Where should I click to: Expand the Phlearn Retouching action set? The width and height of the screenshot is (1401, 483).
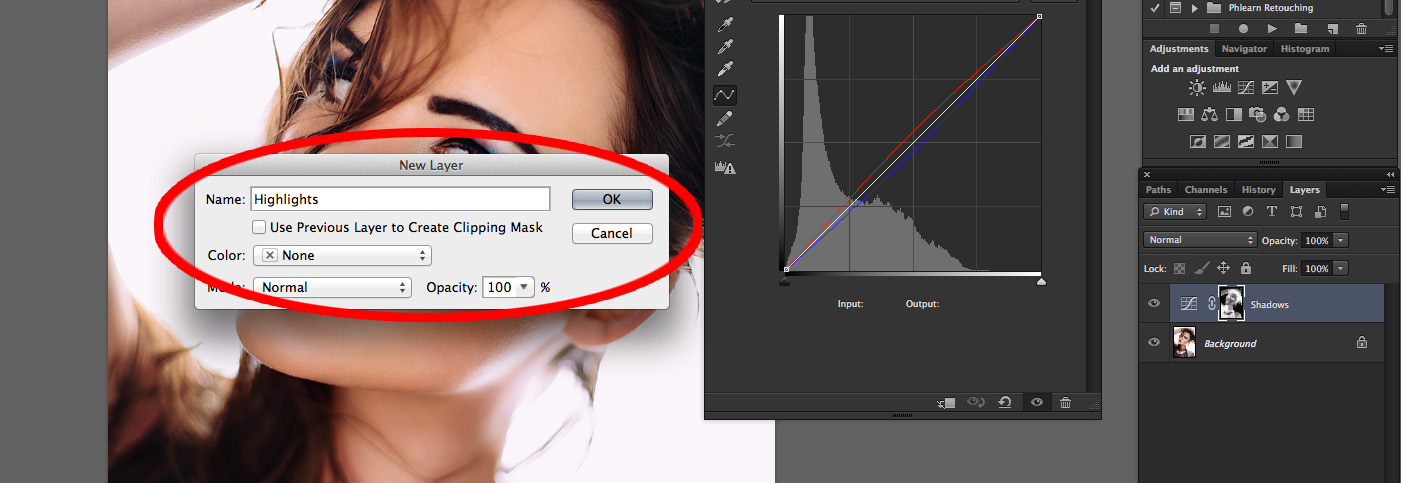point(1194,8)
